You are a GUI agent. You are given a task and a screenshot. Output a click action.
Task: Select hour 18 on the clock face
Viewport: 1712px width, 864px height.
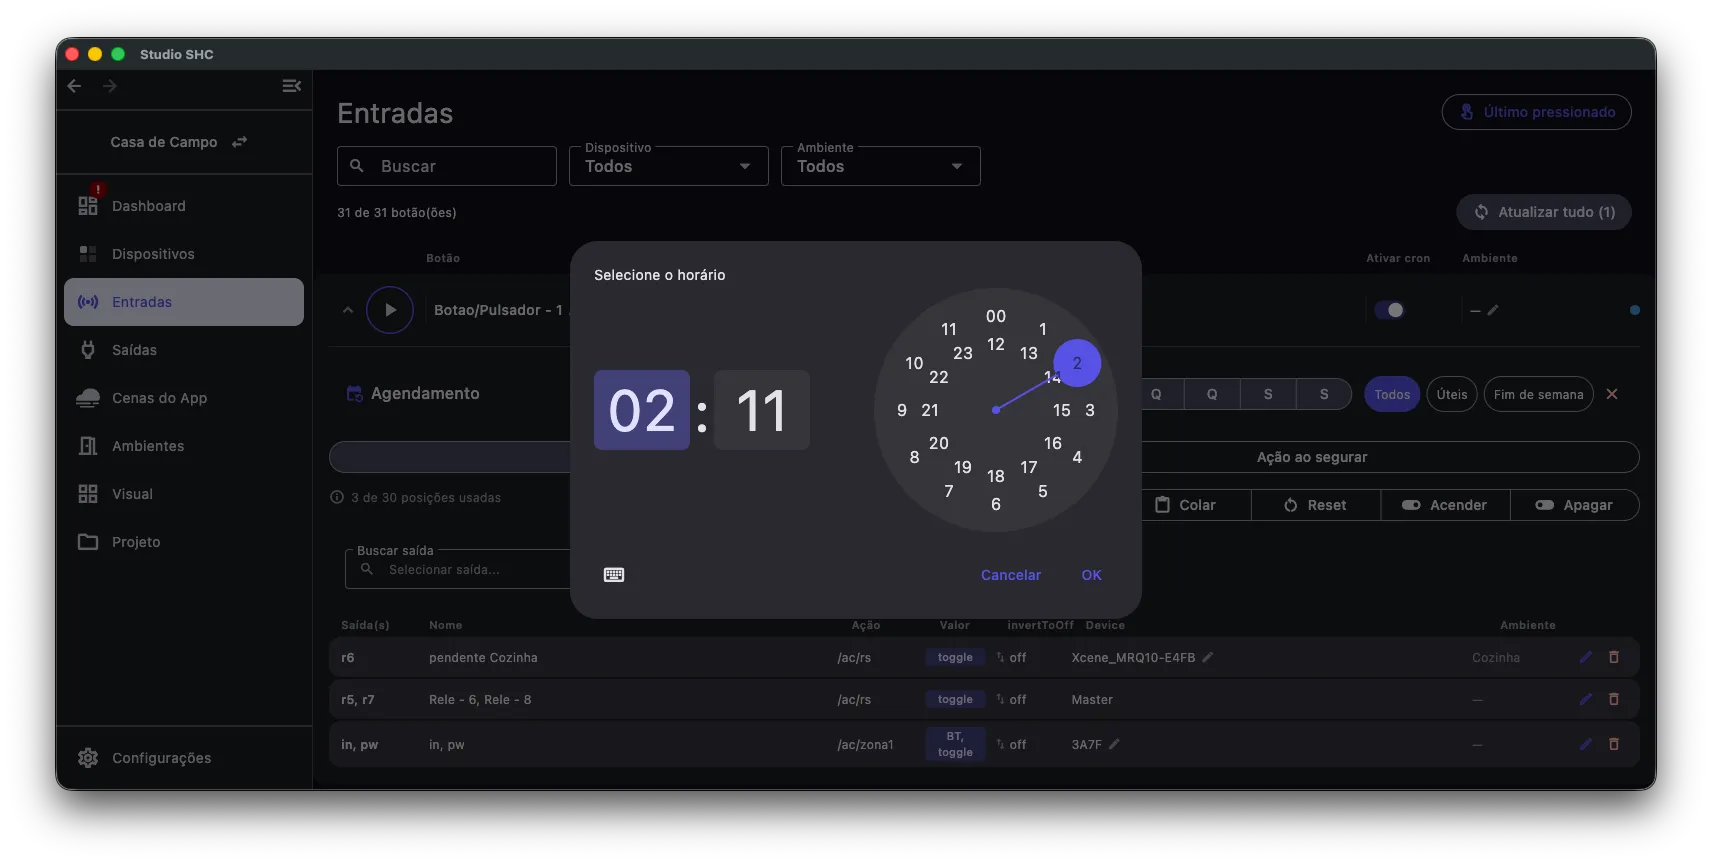tap(996, 476)
